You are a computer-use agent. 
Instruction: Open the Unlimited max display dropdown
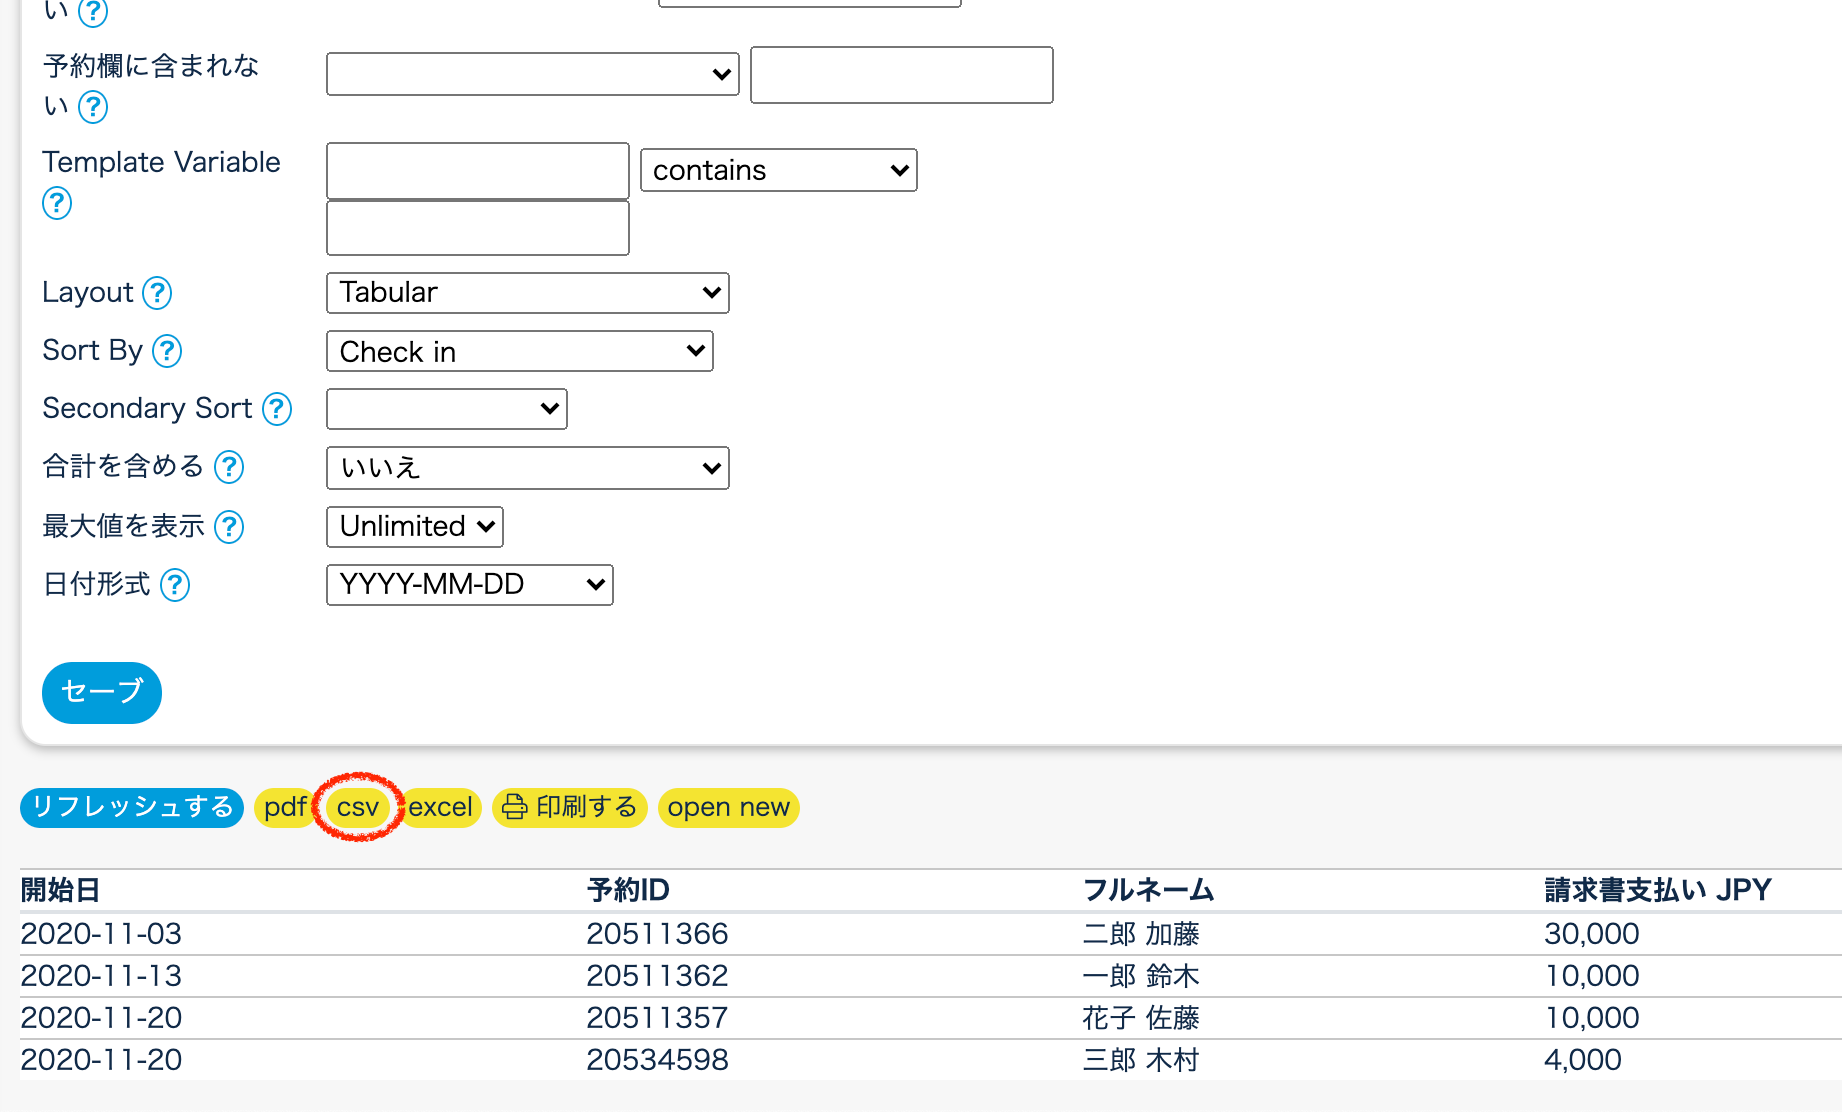414,527
